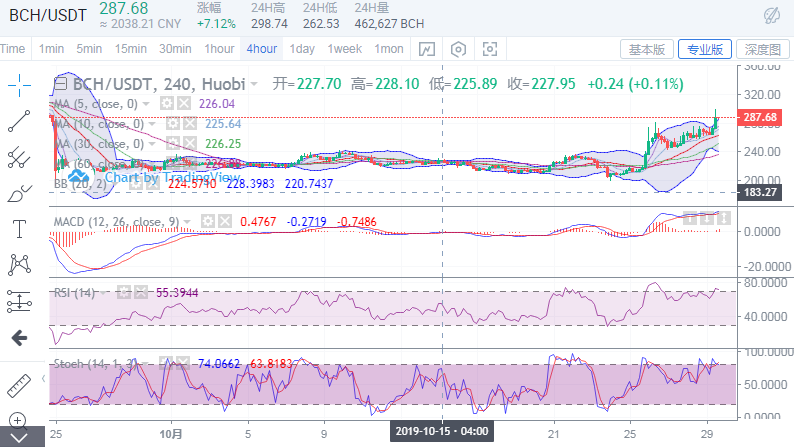
Task: Open 深度图 depth chart
Action: coord(763,49)
